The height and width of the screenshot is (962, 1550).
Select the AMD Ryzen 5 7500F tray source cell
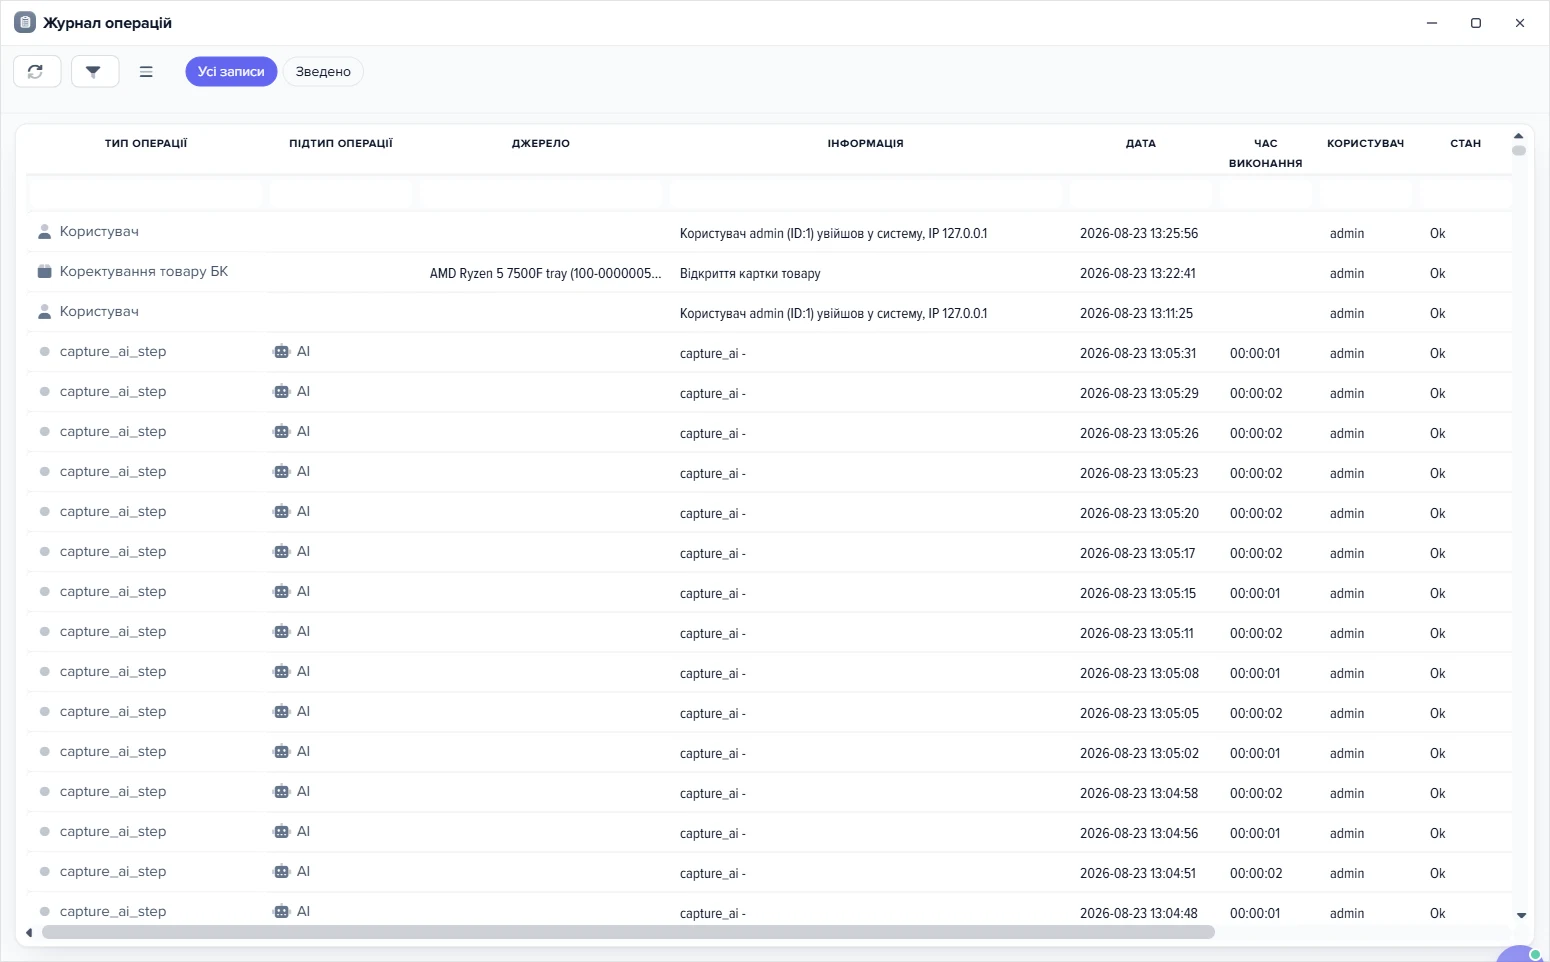[x=546, y=273]
